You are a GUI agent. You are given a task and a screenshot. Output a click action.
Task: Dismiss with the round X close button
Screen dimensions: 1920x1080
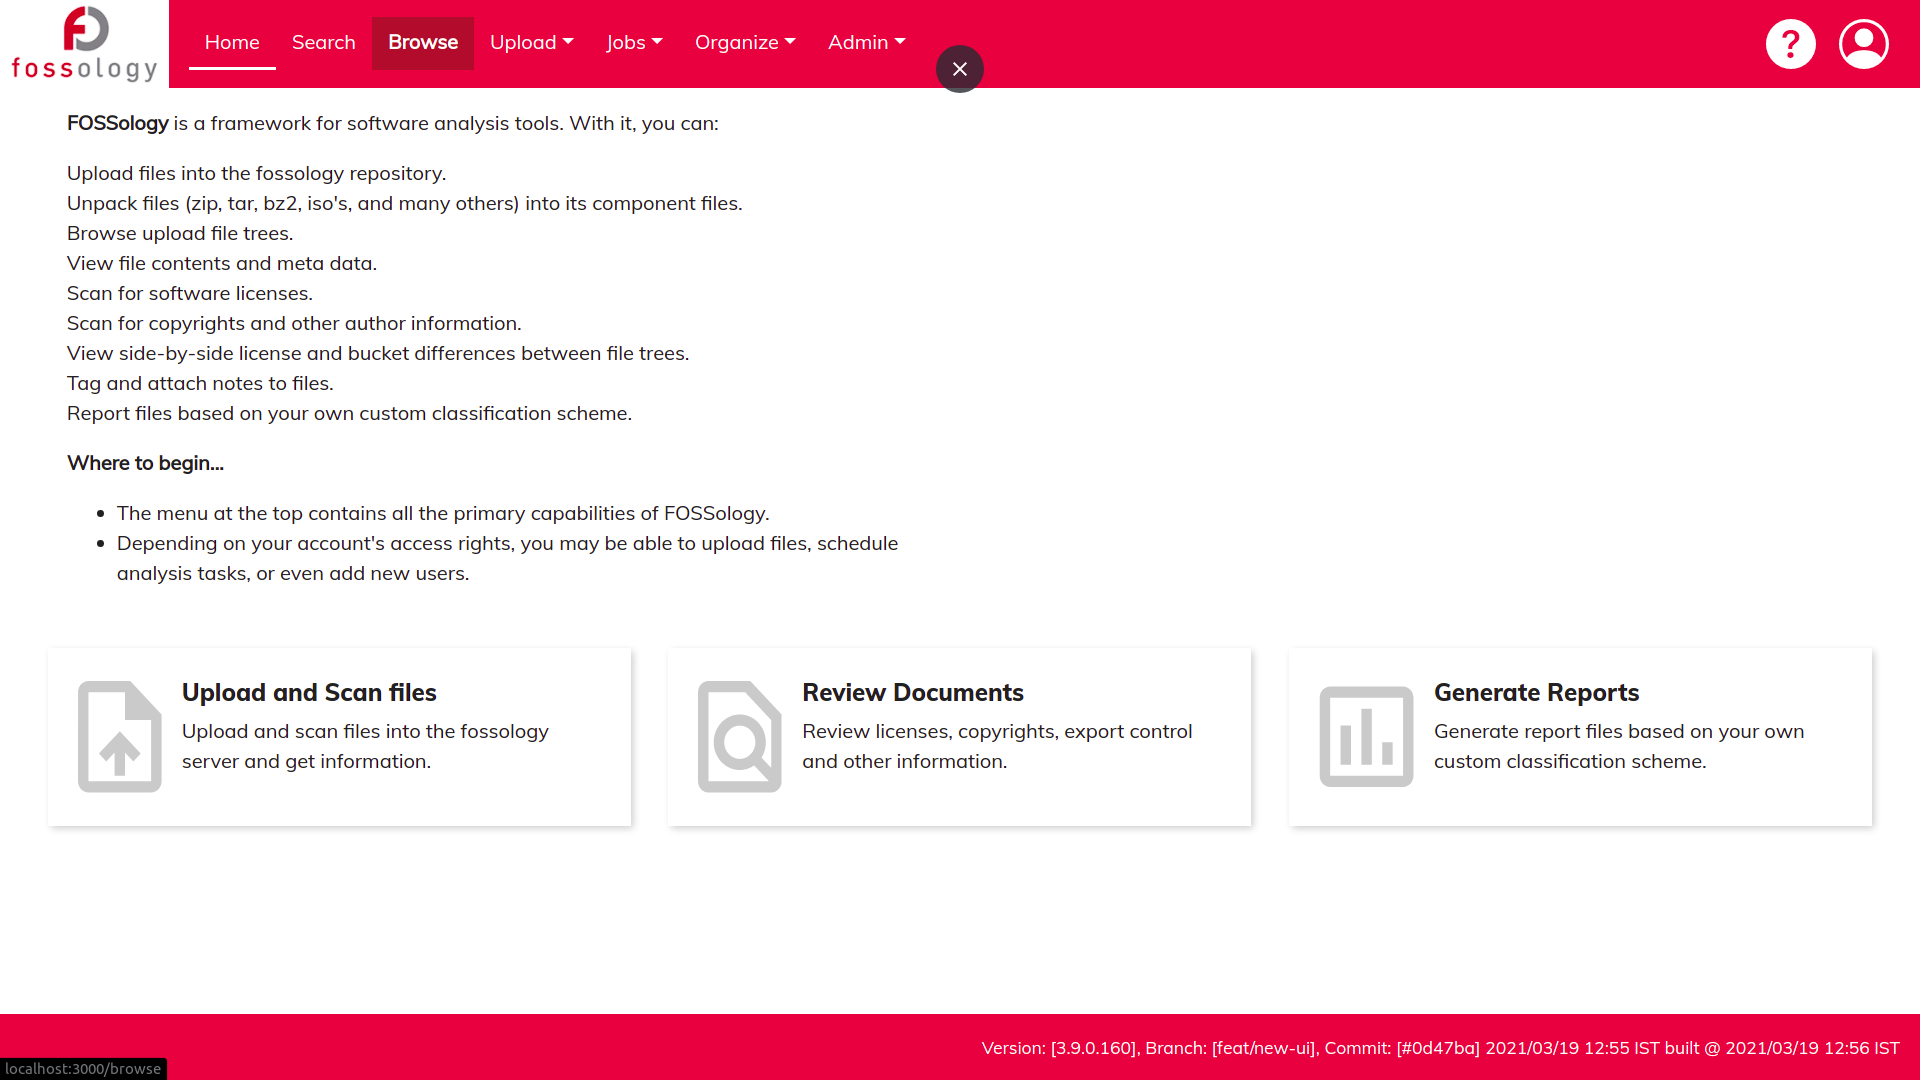pyautogui.click(x=960, y=69)
